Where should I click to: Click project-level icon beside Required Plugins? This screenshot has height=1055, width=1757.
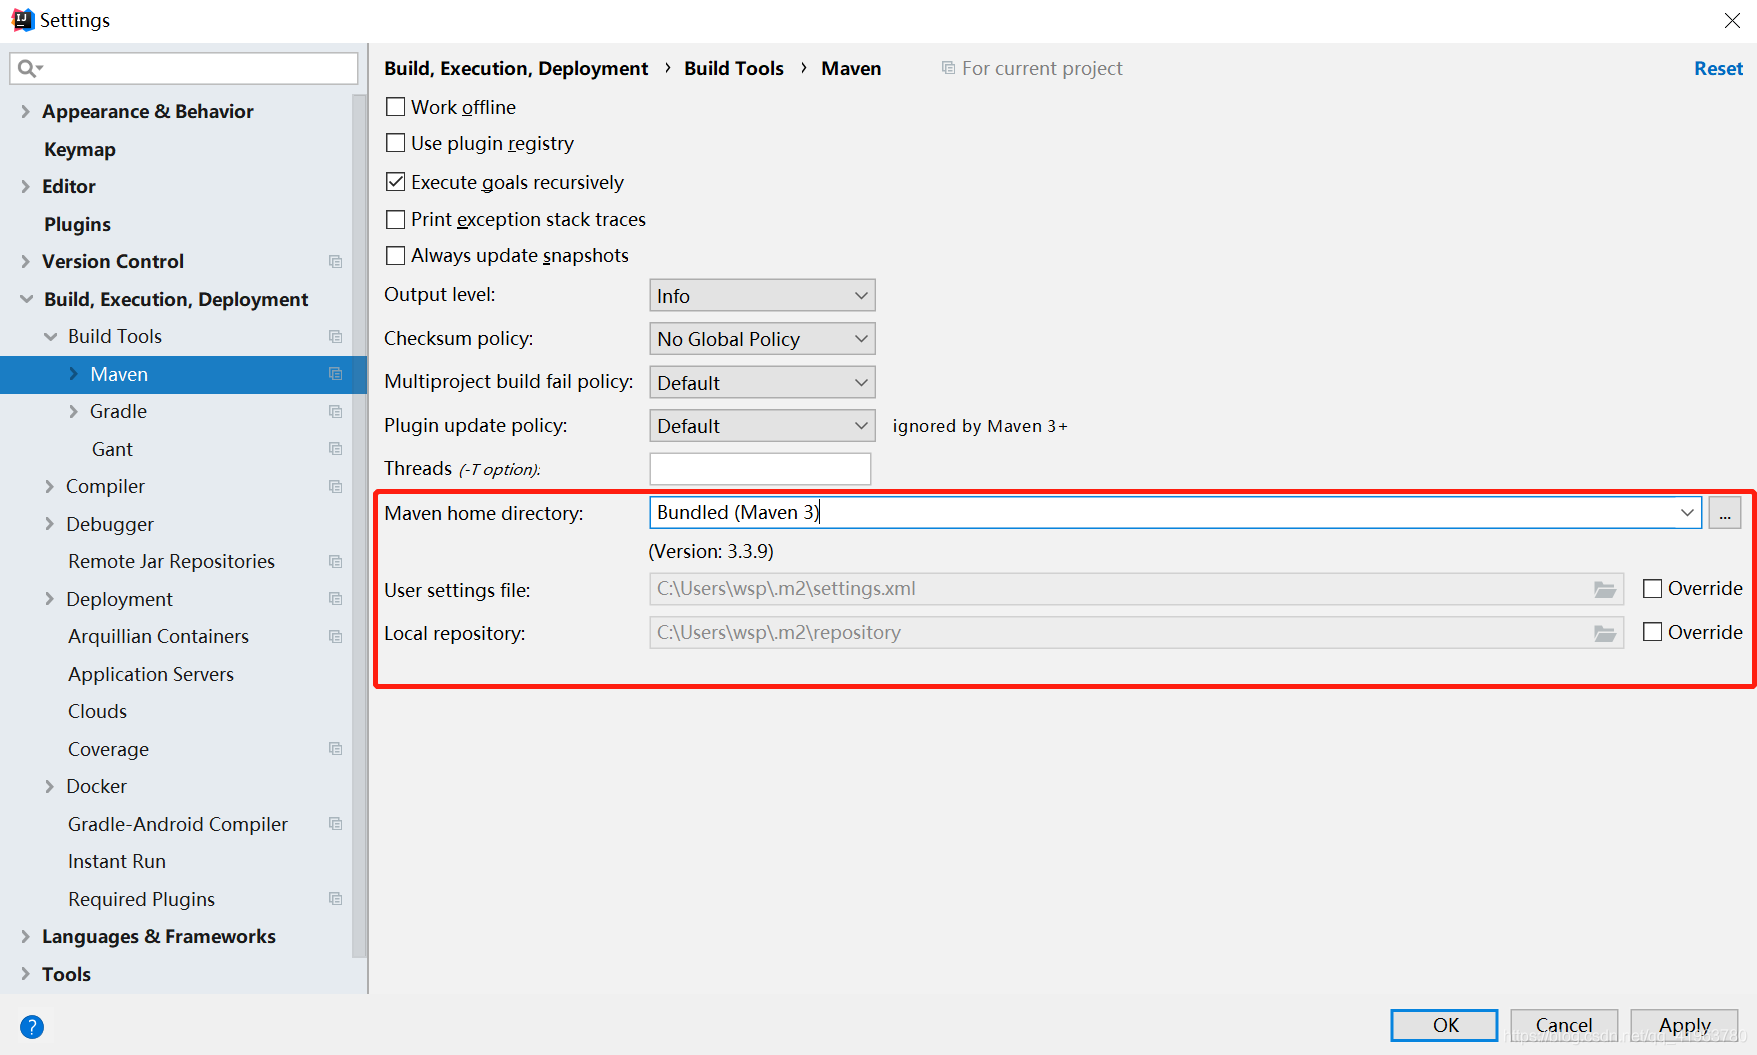pos(336,899)
